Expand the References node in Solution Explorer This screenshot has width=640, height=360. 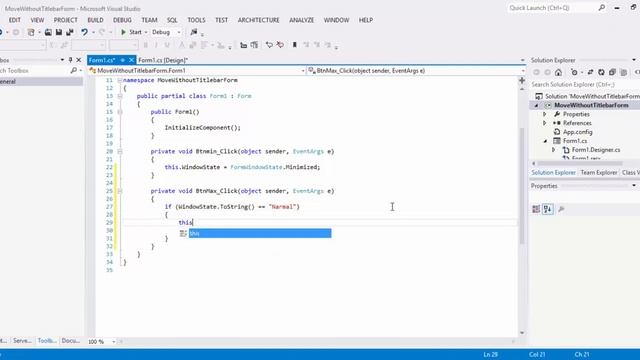click(x=544, y=123)
